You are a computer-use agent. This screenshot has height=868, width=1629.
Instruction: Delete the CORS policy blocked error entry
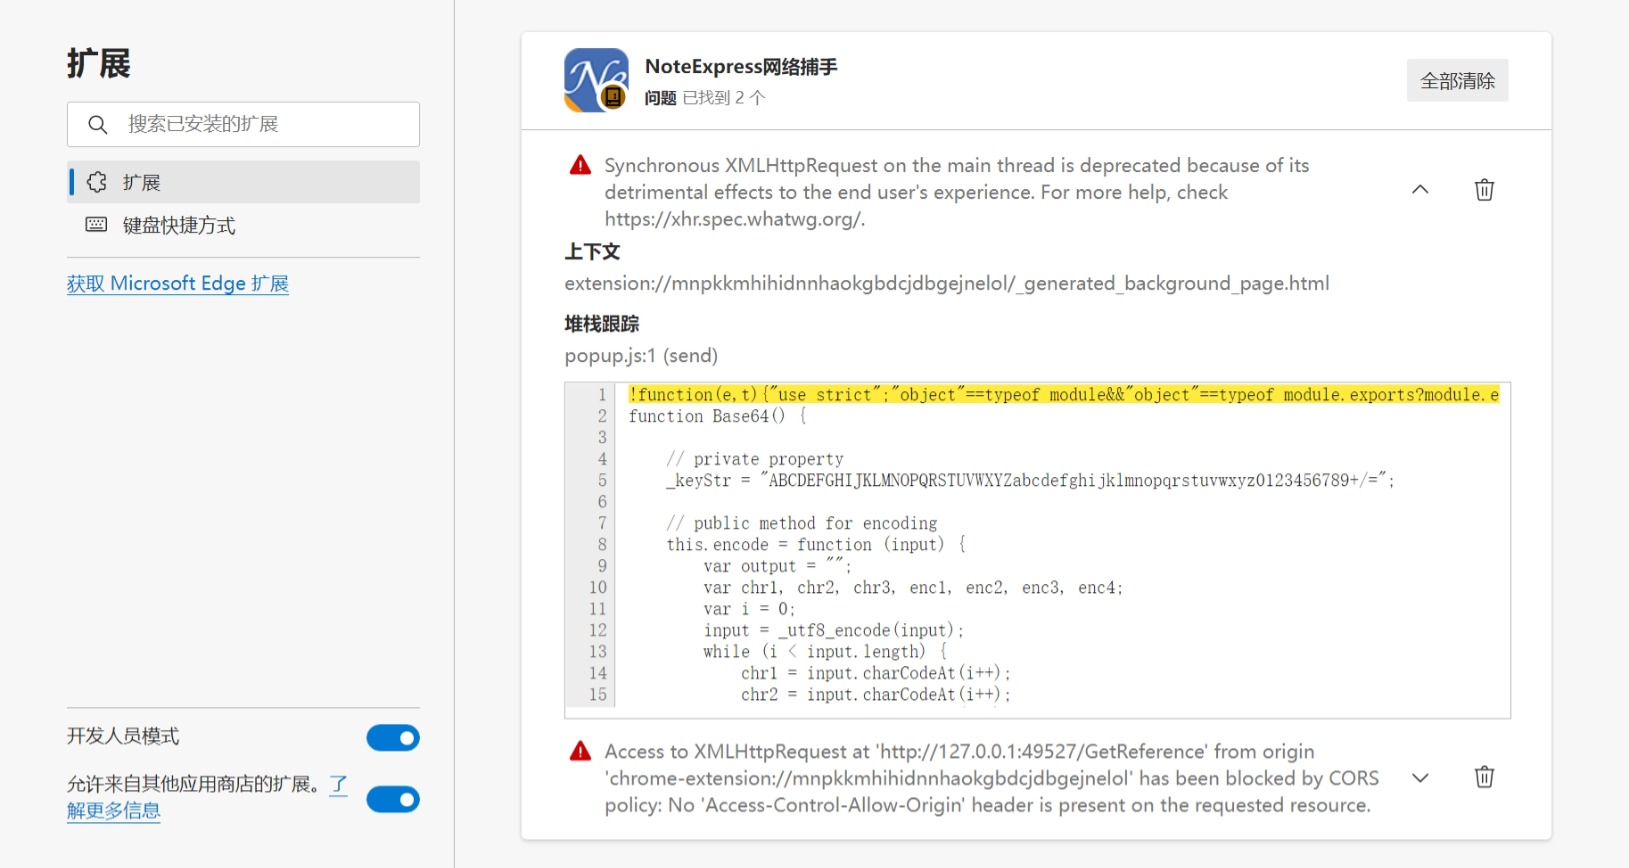click(x=1484, y=777)
